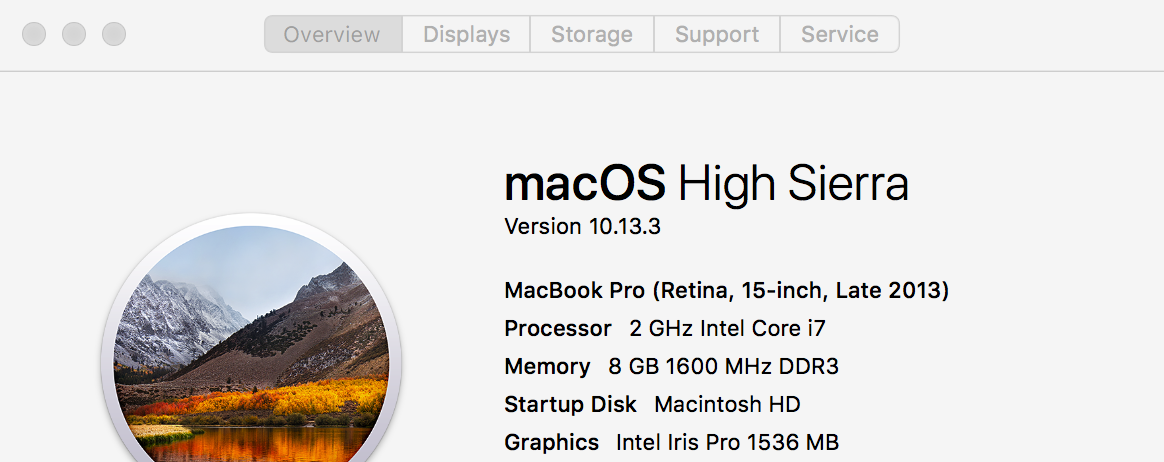
Task: Click the Startup Disk label
Action: tap(570, 405)
